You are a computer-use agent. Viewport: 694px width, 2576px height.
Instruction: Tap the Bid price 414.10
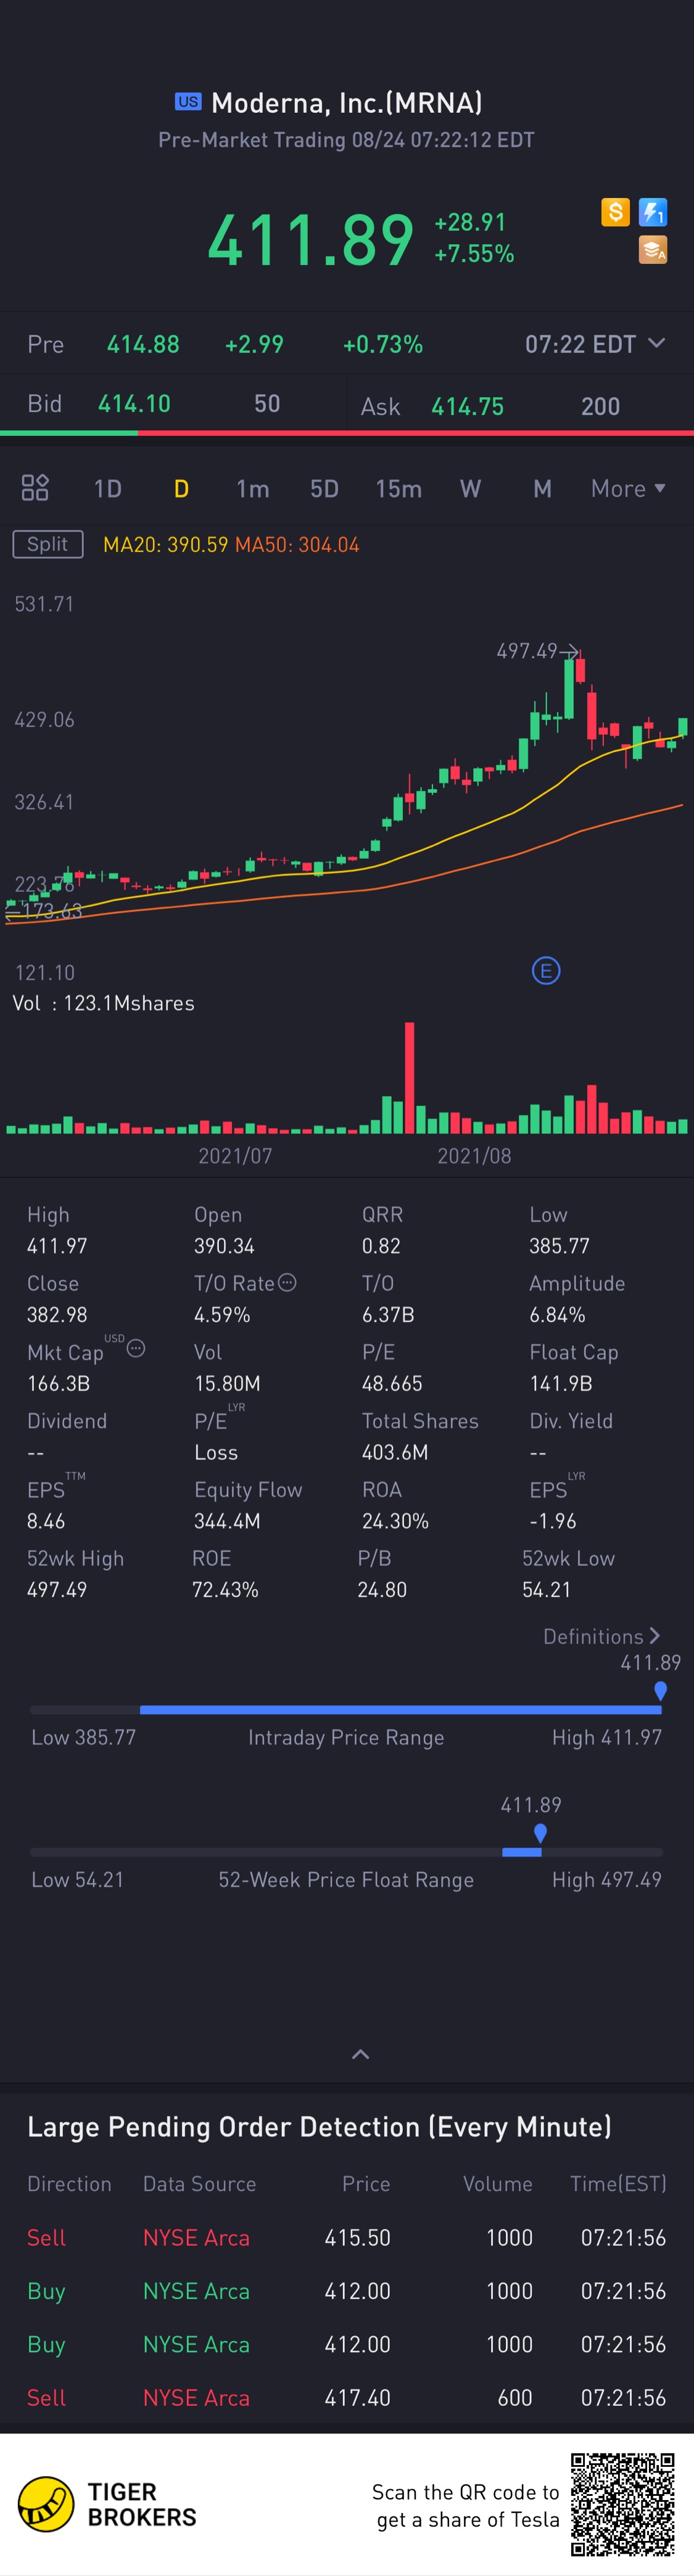(x=134, y=404)
